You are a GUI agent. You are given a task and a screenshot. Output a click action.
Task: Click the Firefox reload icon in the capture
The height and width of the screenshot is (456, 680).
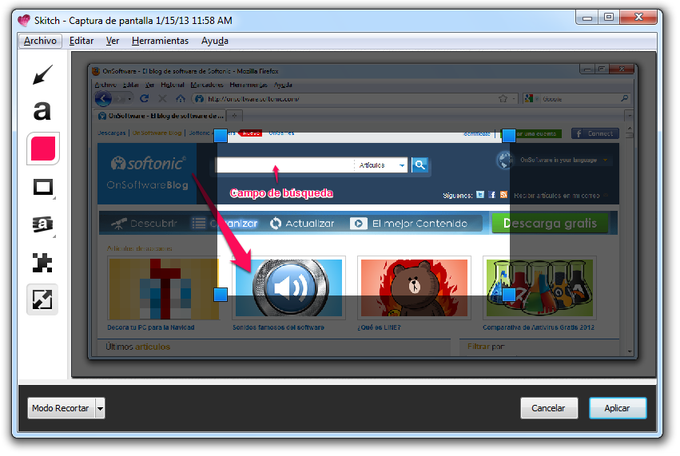[144, 99]
